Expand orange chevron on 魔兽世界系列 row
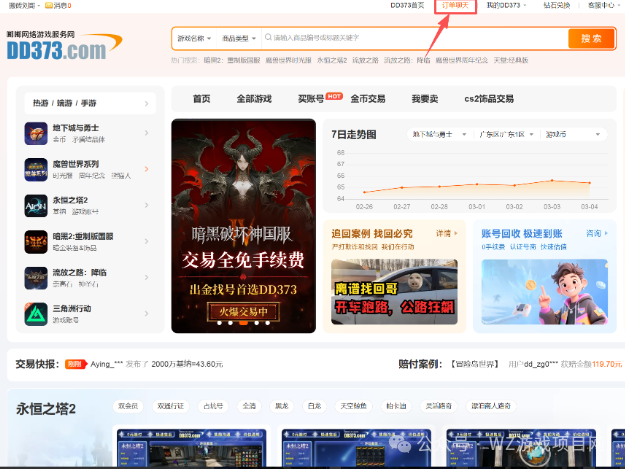The height and width of the screenshot is (469, 625). click(146, 169)
